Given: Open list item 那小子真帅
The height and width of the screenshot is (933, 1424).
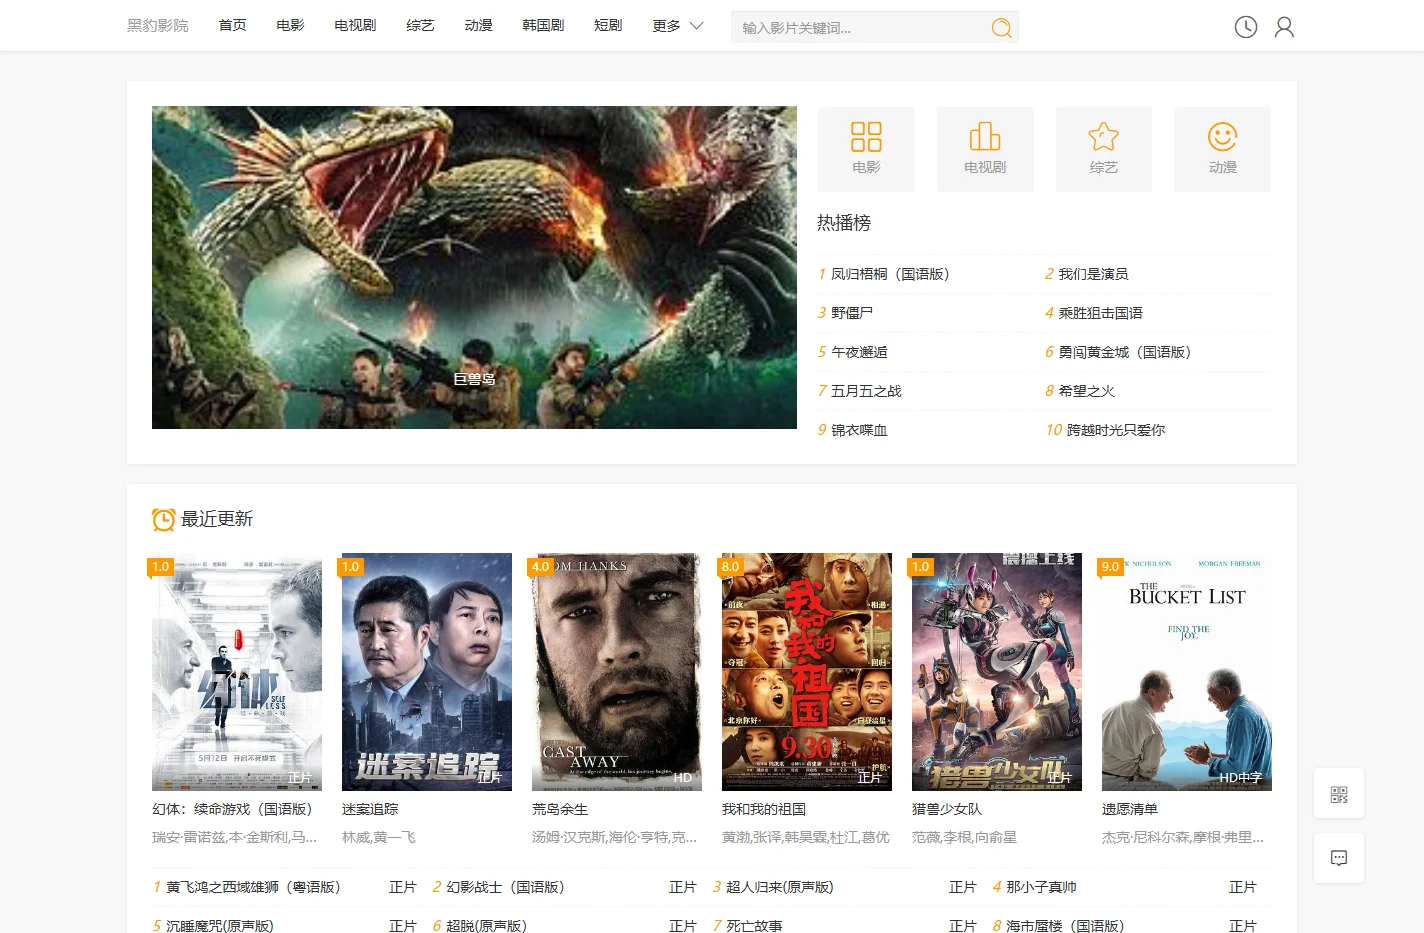Looking at the screenshot, I should coord(1041,887).
